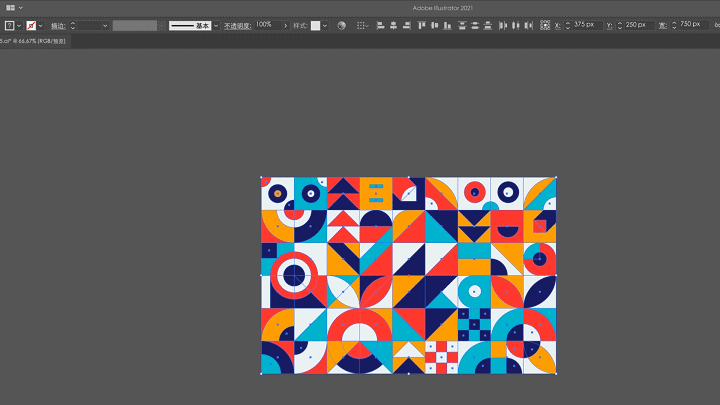Click the geometric pattern artwork on the canvas

click(408, 276)
